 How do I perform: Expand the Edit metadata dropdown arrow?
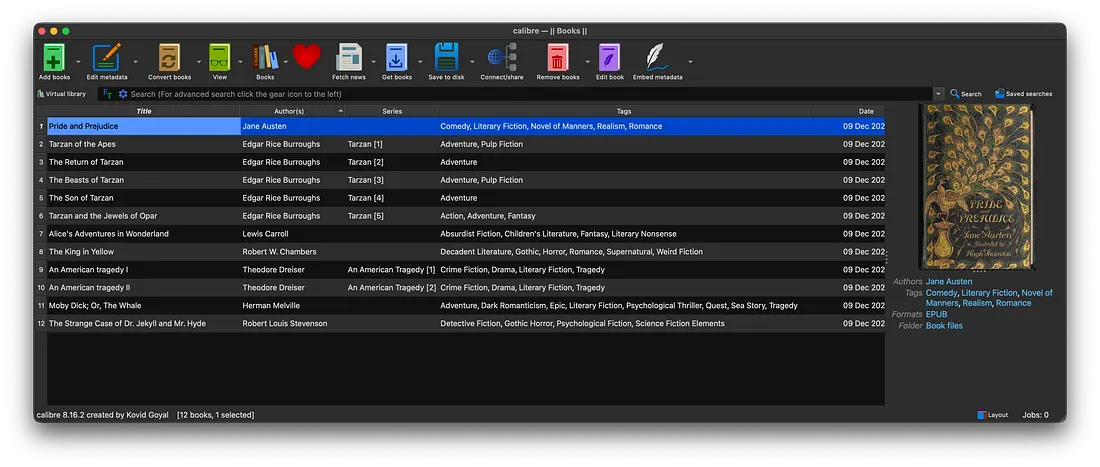pyautogui.click(x=136, y=62)
